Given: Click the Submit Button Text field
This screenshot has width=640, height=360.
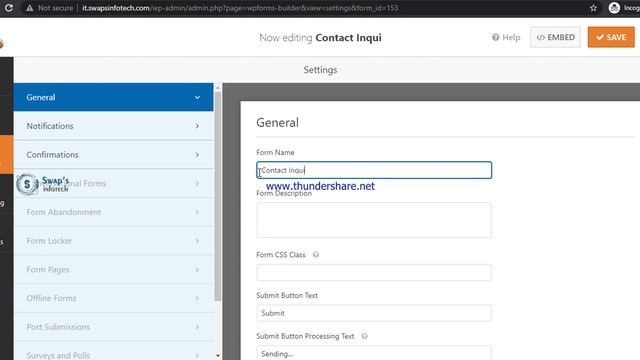Looking at the screenshot, I should click(x=374, y=313).
